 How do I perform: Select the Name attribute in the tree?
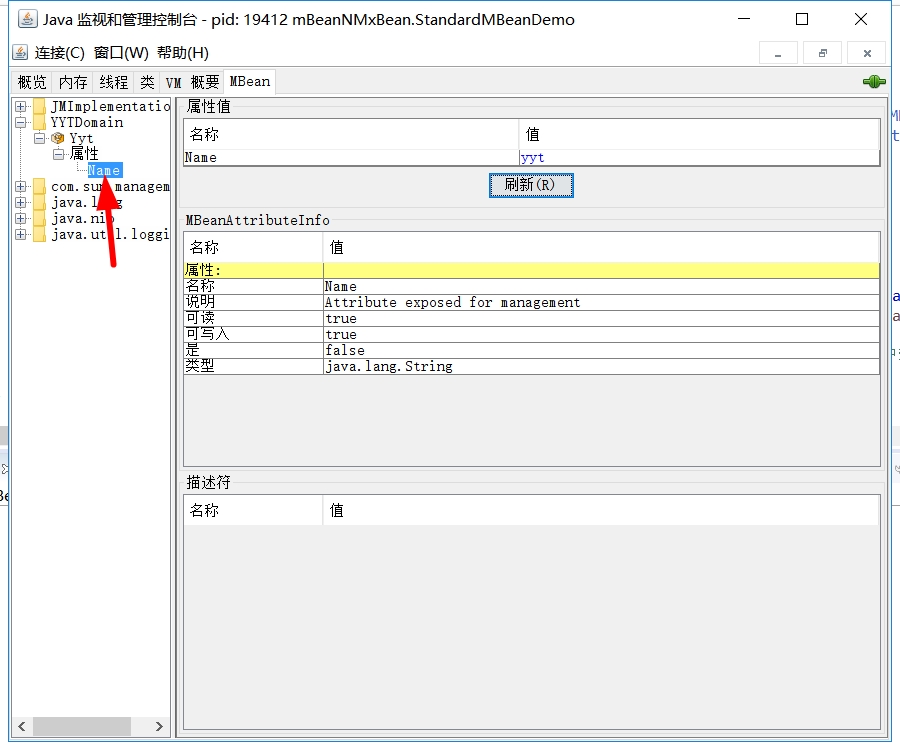pos(104,170)
